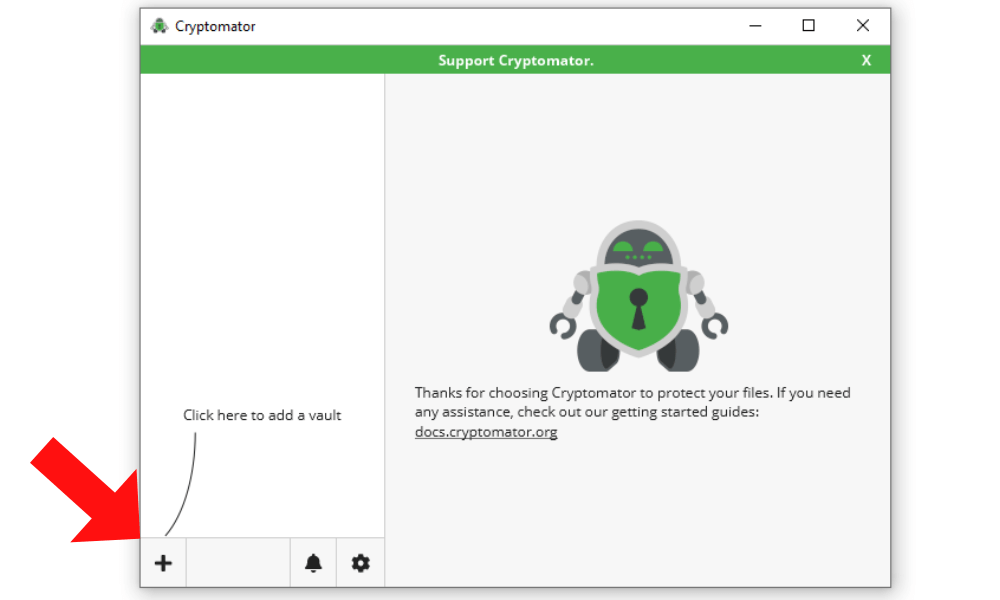Click the plus icon to add a vault
This screenshot has height=600, width=1000.
[163, 563]
